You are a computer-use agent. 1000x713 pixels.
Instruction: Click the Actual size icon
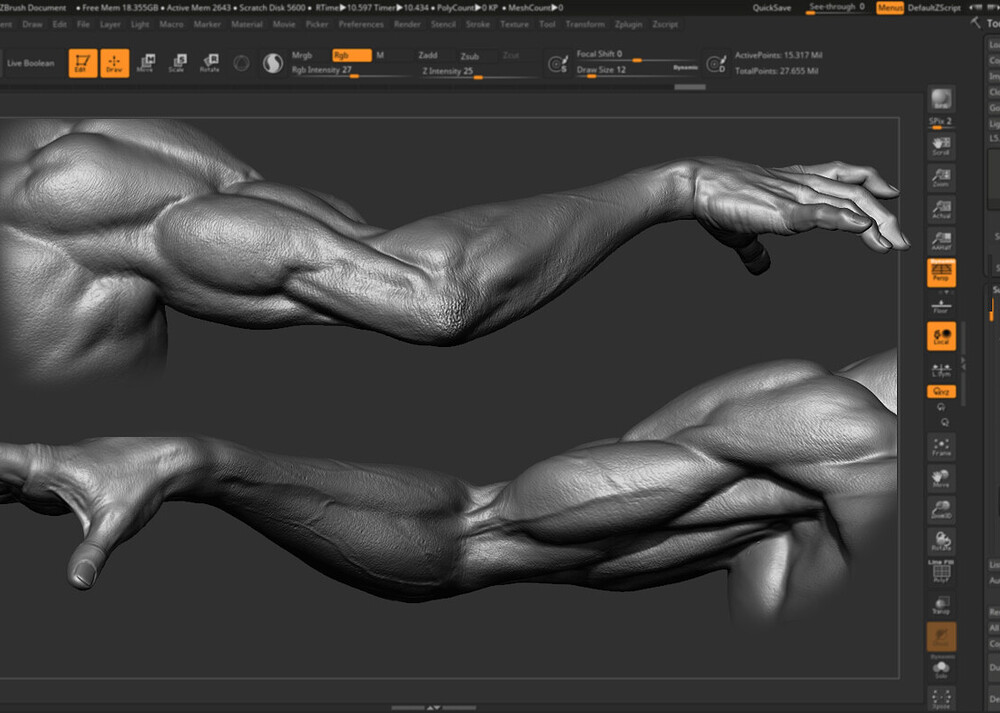pyautogui.click(x=941, y=210)
